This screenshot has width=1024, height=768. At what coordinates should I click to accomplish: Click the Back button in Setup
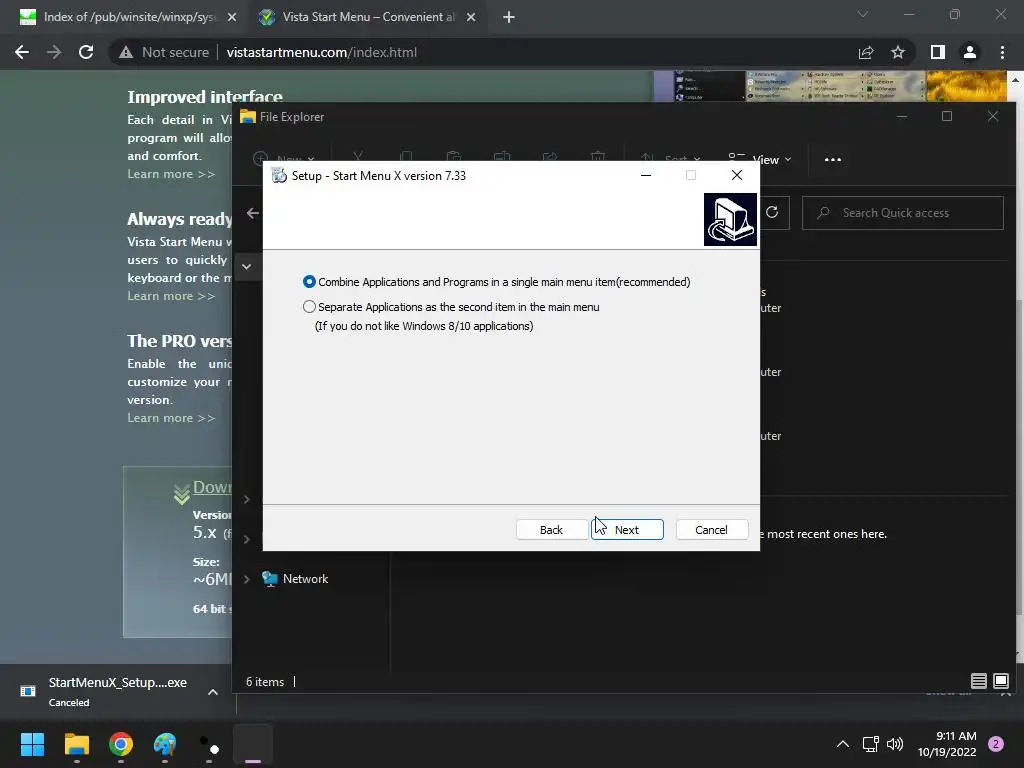pos(551,530)
